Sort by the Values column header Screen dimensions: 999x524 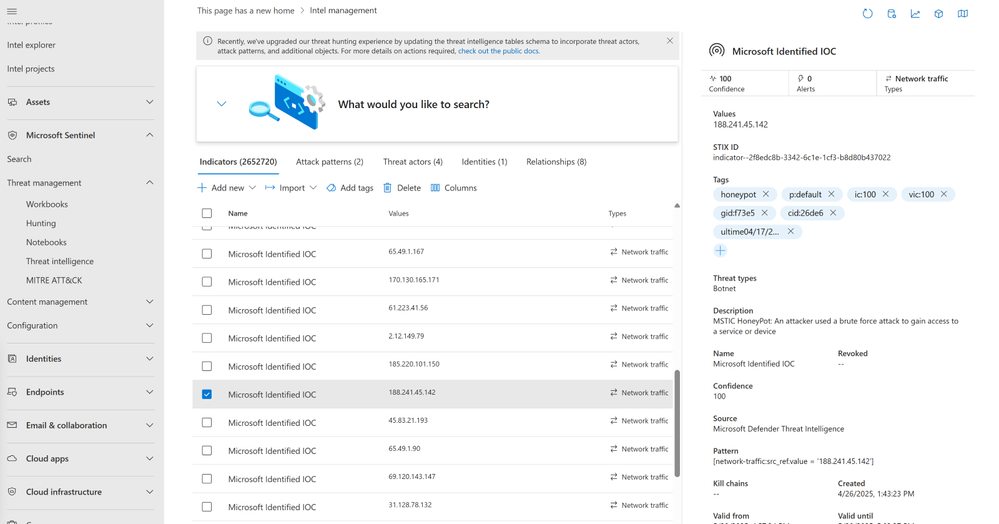point(399,214)
